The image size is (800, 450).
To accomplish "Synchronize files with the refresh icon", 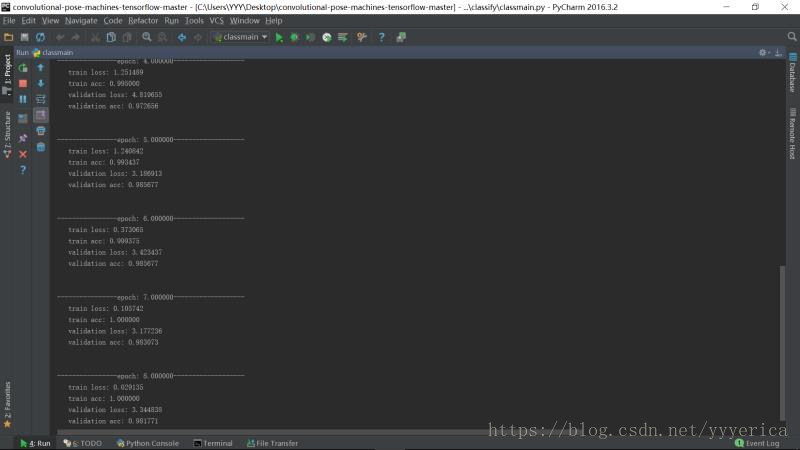I will click(40, 37).
